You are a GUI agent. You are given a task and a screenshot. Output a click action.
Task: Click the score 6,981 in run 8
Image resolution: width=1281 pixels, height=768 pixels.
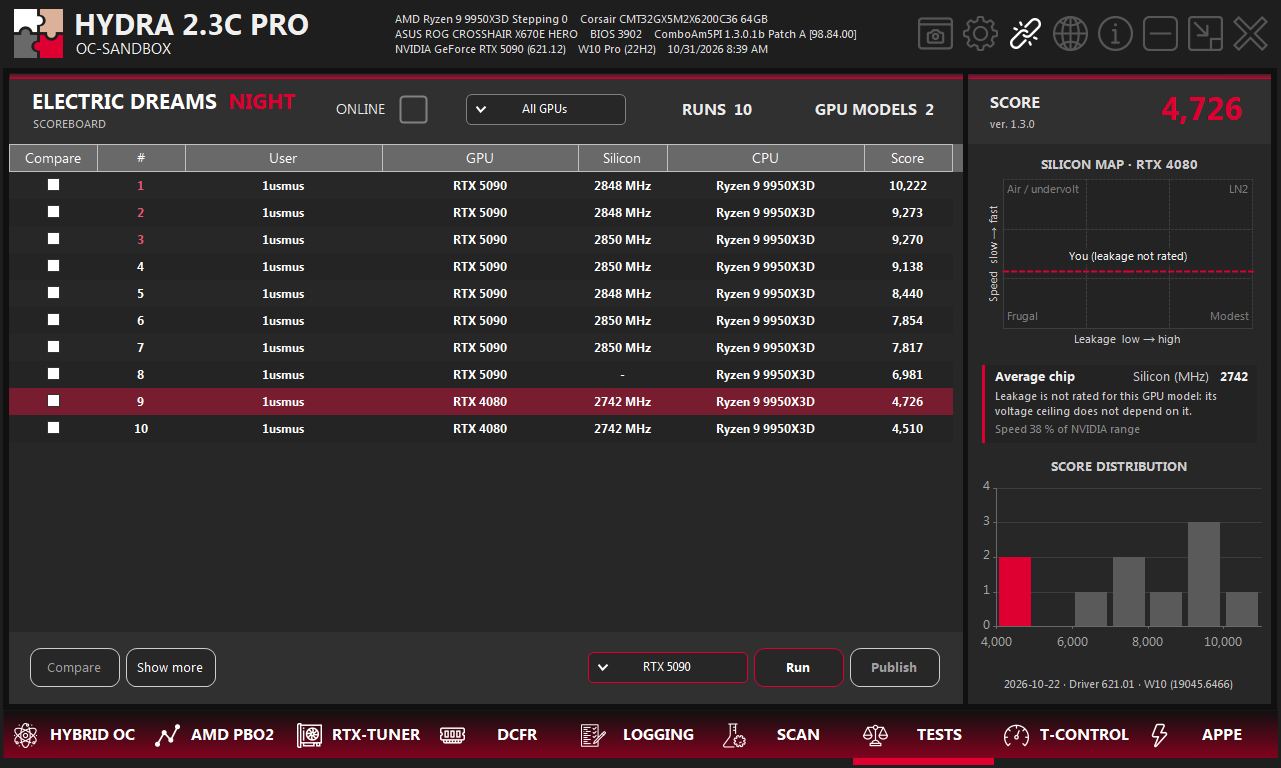click(x=908, y=374)
